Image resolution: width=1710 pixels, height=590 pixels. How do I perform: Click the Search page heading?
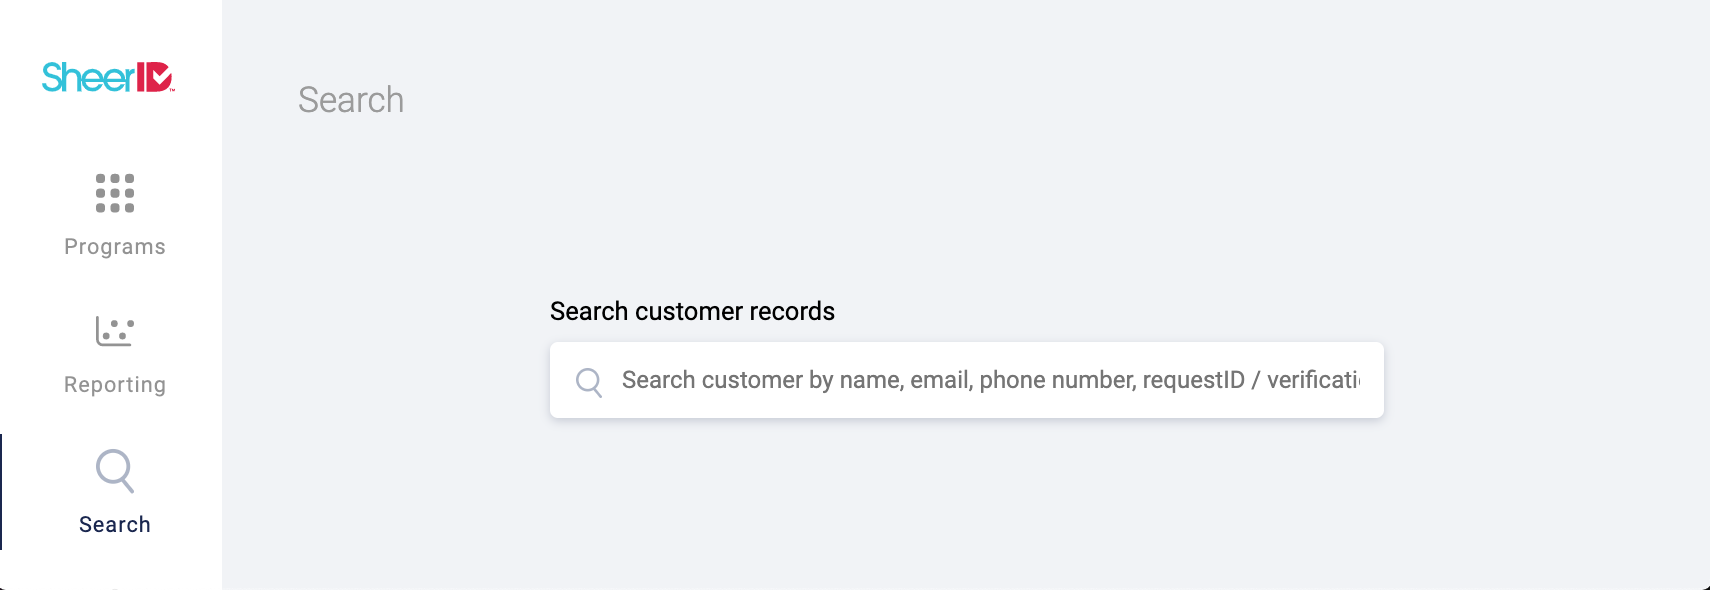[x=351, y=100]
